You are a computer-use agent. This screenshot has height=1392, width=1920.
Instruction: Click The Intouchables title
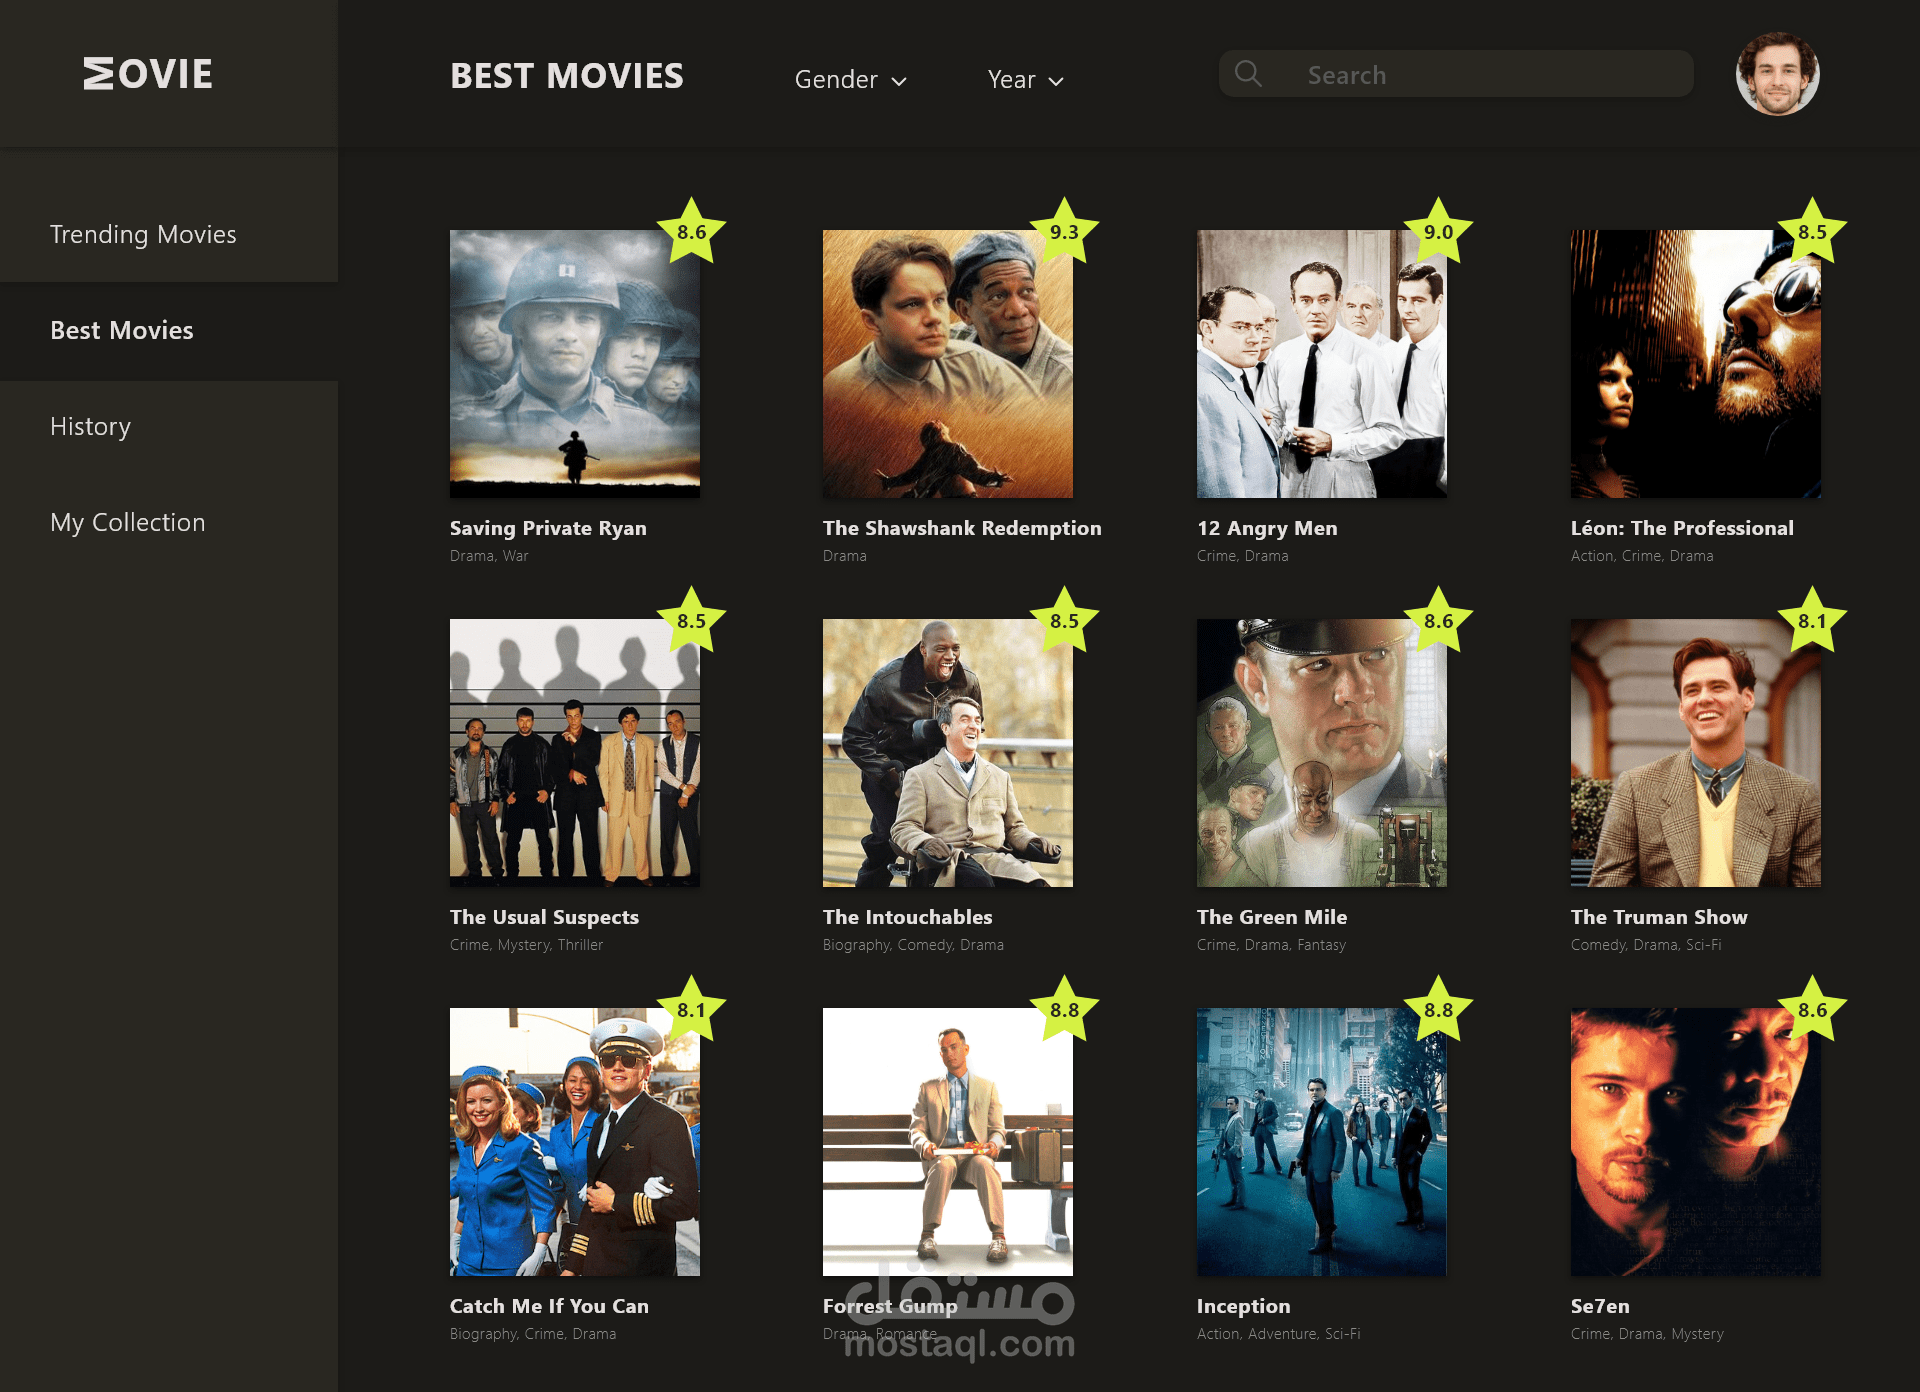click(x=908, y=917)
